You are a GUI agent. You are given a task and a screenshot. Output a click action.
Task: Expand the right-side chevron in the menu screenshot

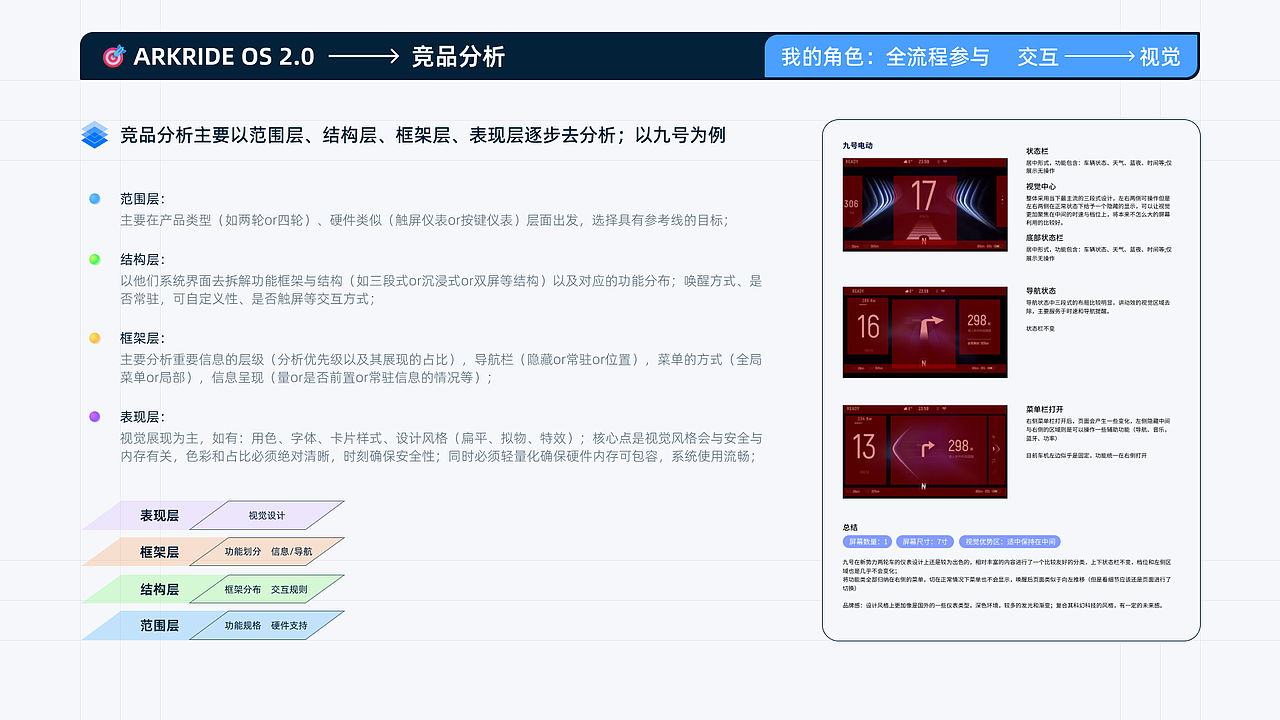coord(996,449)
